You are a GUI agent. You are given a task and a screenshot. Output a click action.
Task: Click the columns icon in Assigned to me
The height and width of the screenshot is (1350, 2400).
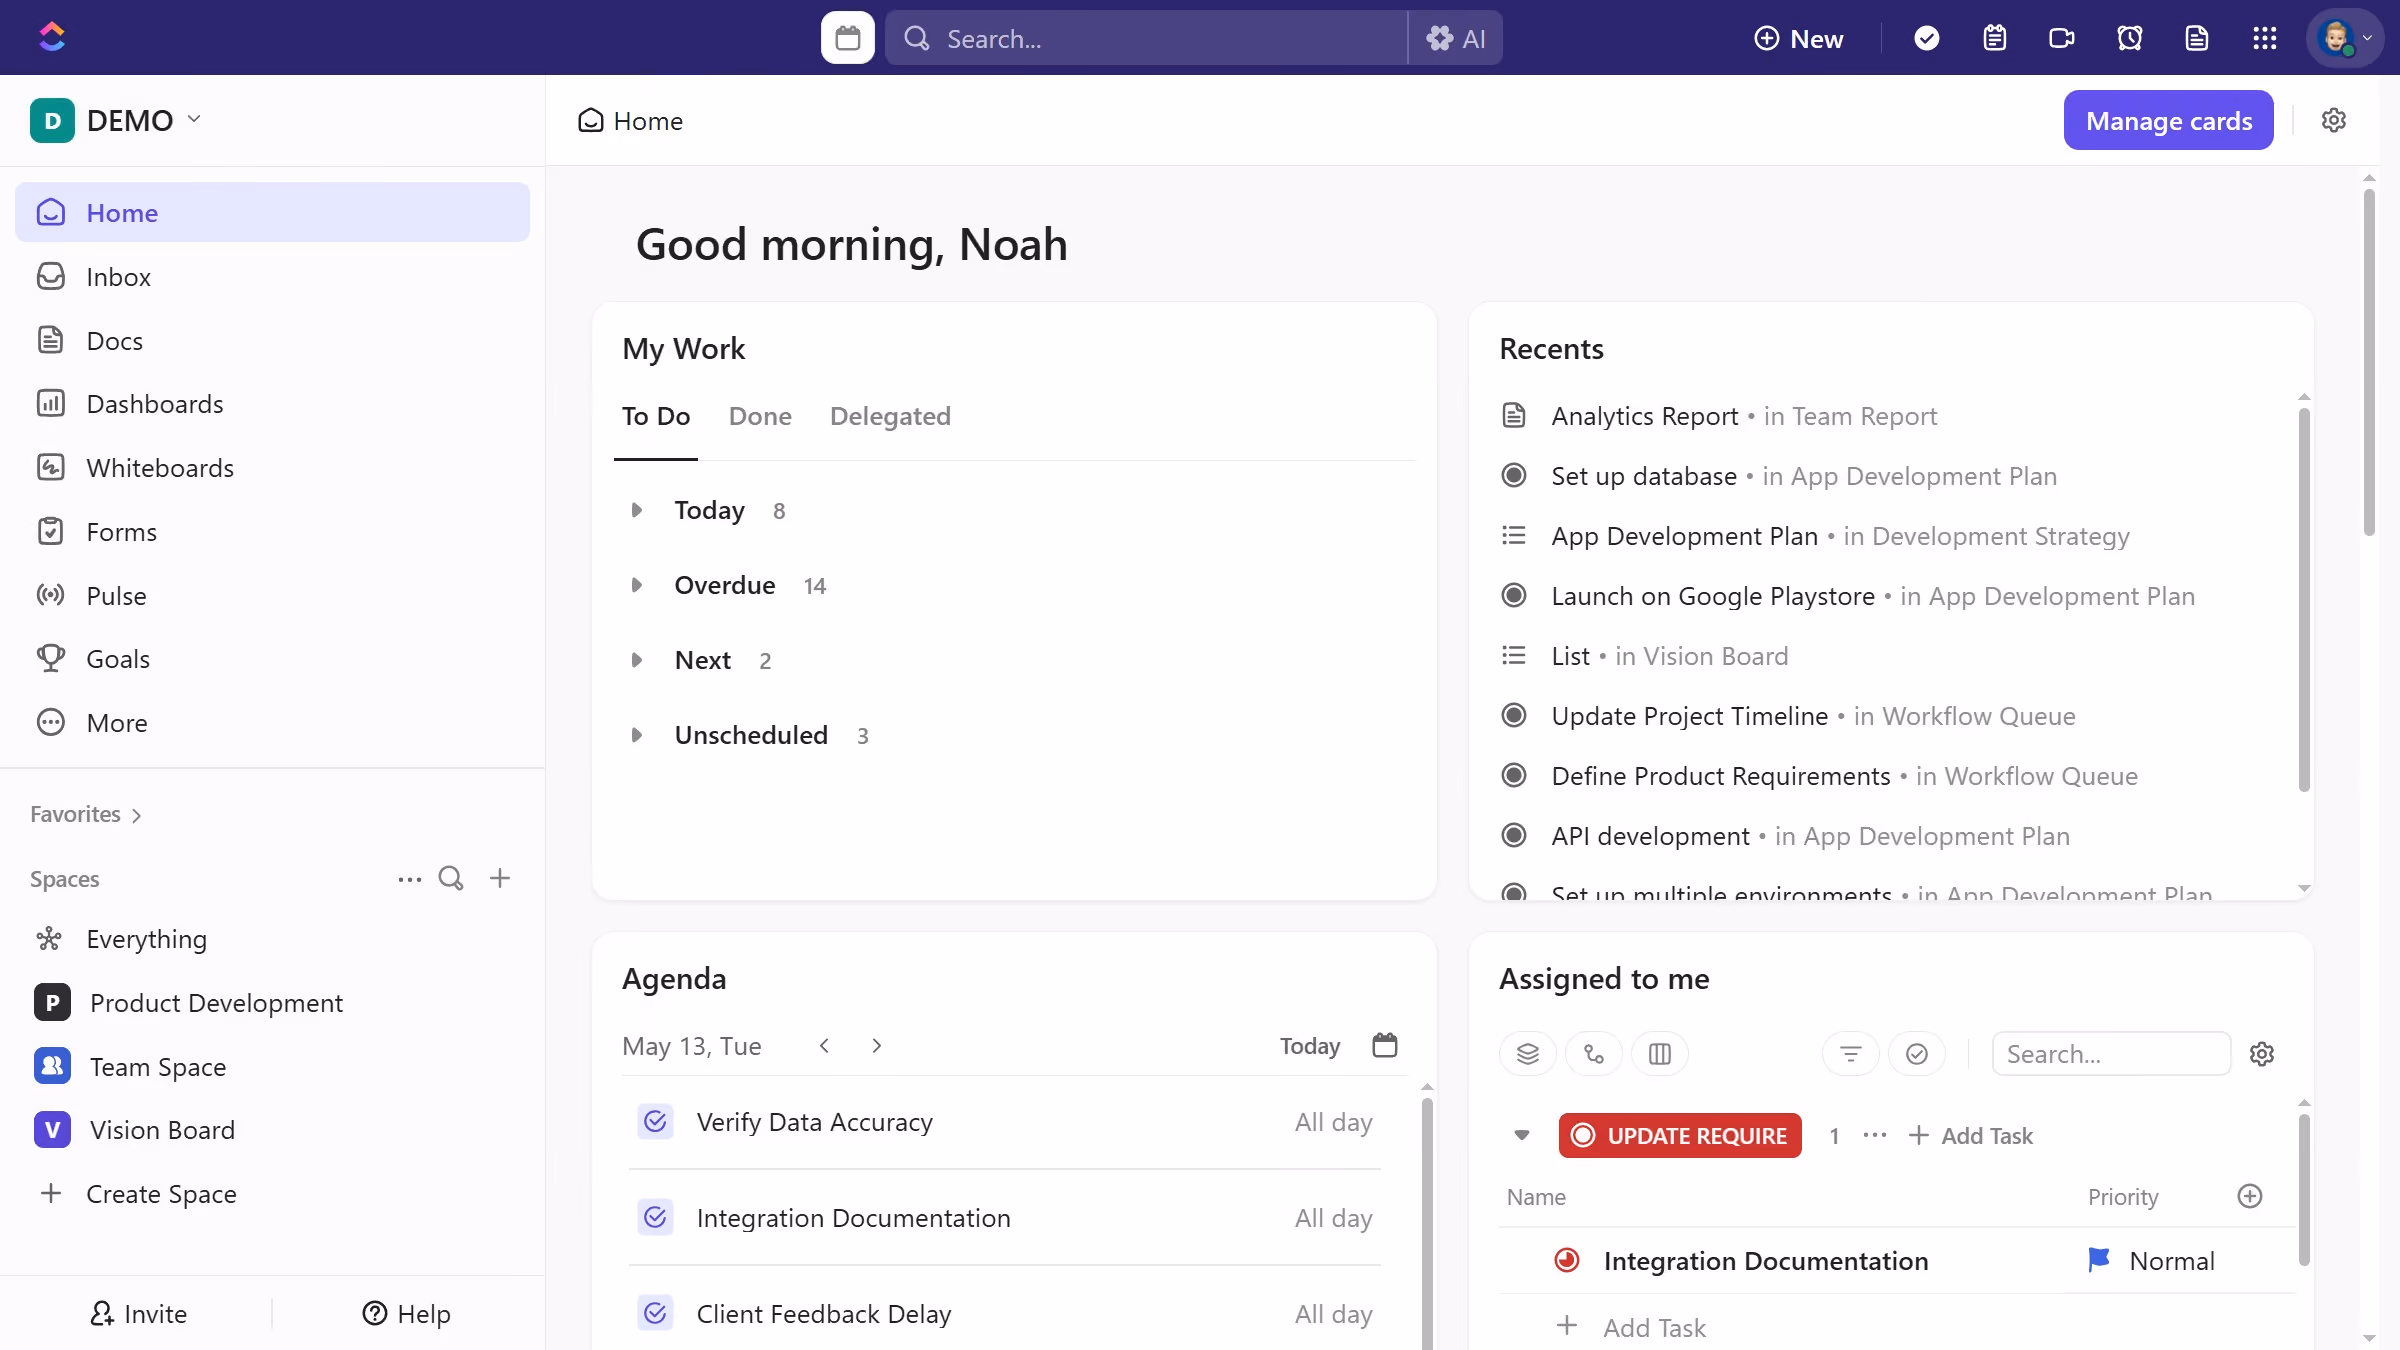(x=1659, y=1053)
